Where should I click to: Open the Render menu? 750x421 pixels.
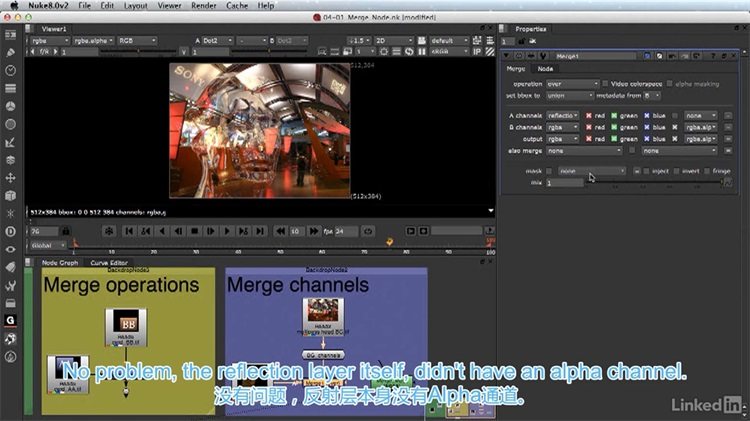tap(204, 6)
